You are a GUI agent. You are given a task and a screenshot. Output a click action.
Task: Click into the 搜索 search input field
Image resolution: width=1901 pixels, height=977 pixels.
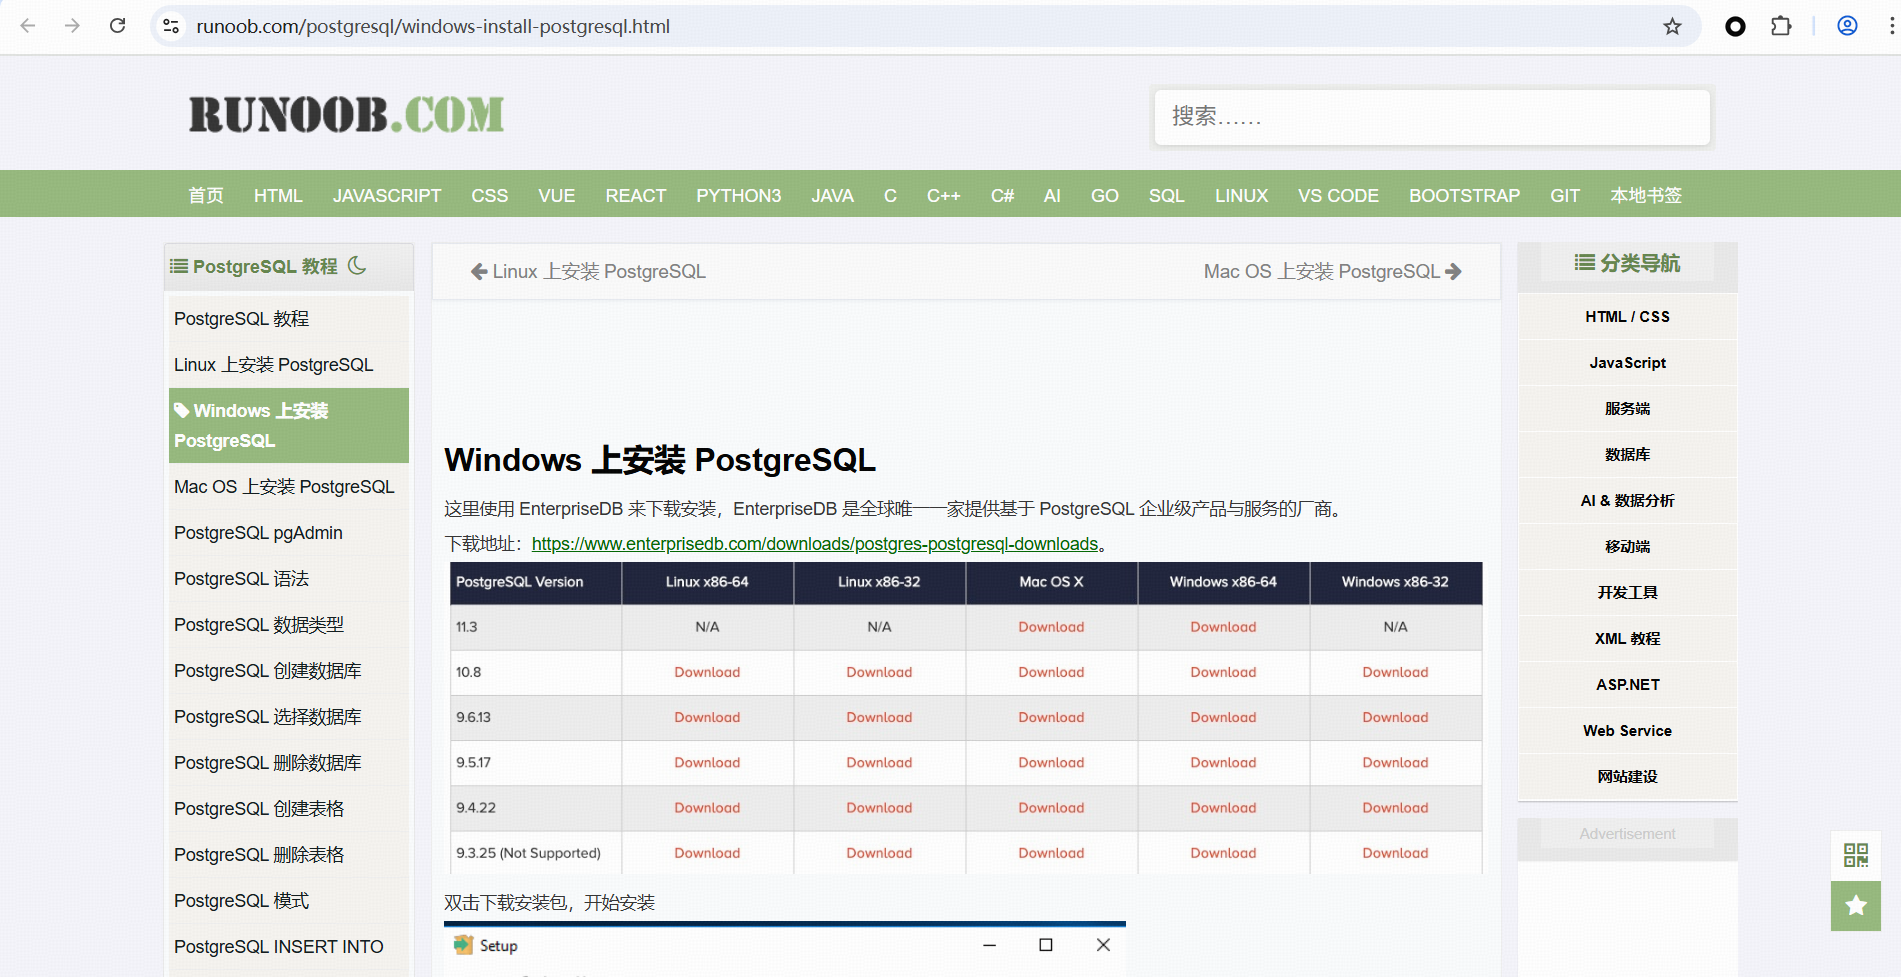[x=1431, y=117]
